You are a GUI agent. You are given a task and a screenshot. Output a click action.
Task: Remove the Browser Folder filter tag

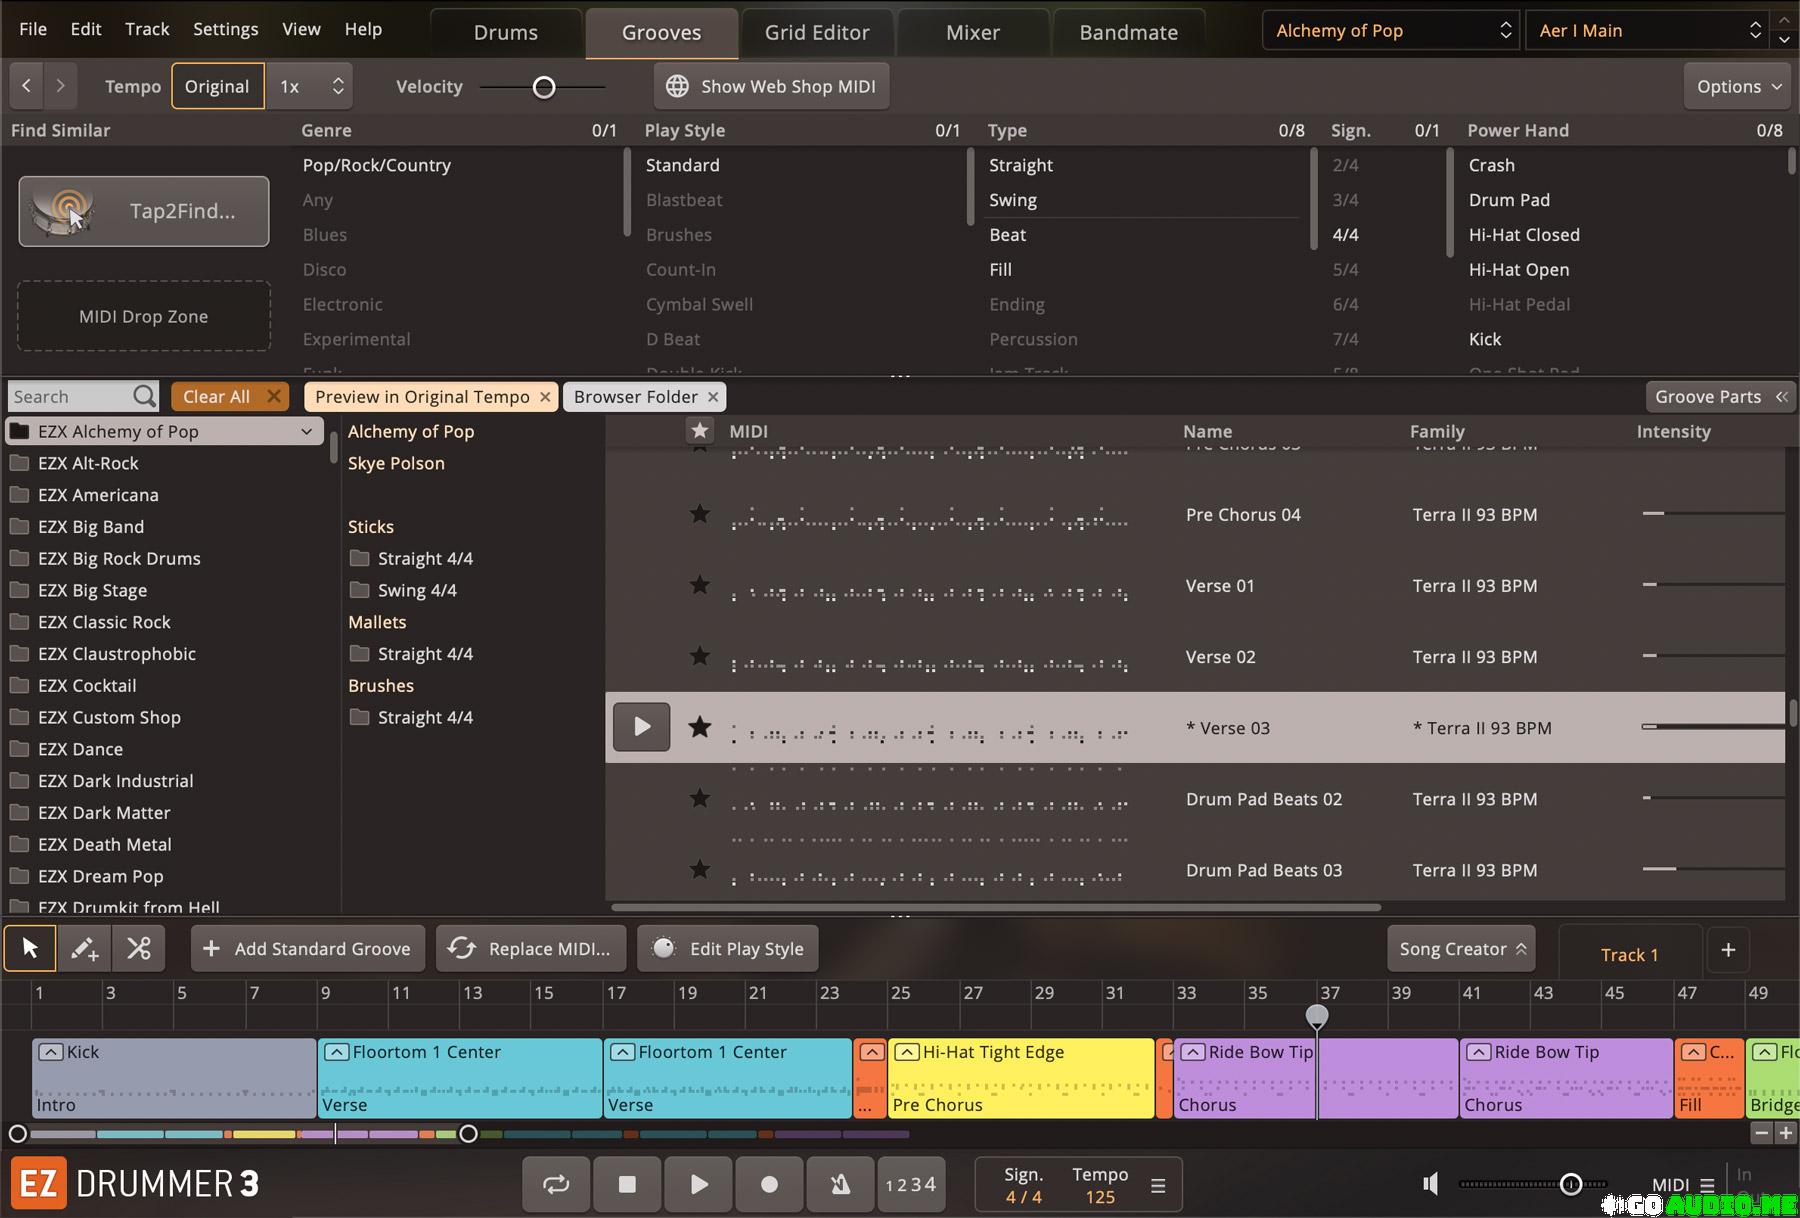pyautogui.click(x=713, y=397)
